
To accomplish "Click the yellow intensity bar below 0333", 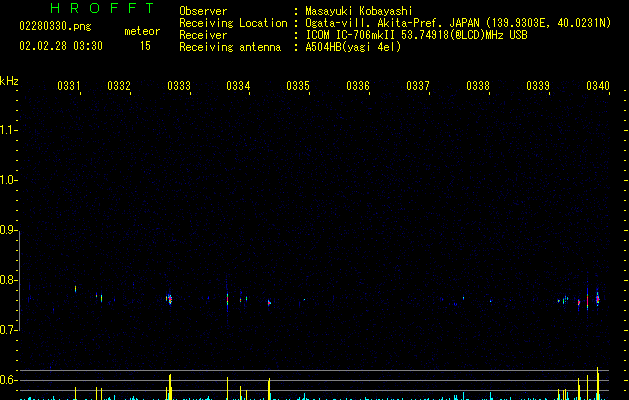I will click(x=170, y=387).
